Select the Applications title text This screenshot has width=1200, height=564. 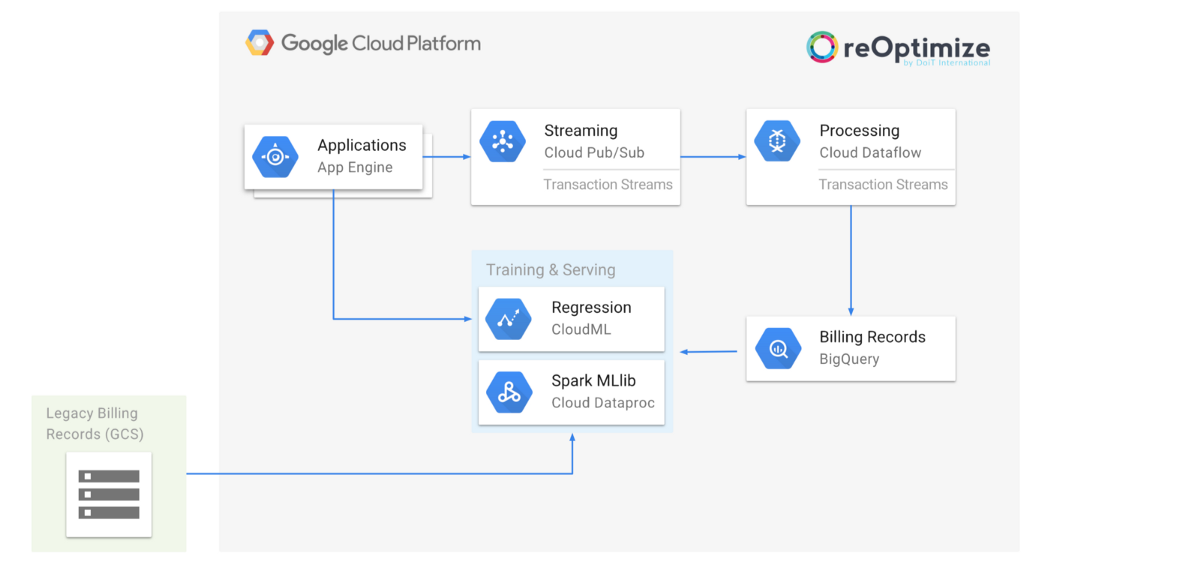(362, 146)
